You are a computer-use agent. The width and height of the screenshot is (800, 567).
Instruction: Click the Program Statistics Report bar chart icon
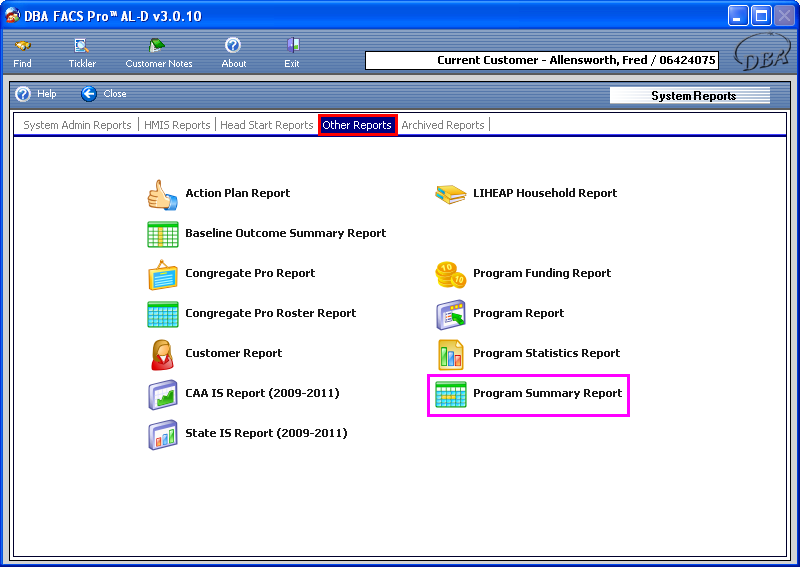coord(450,354)
